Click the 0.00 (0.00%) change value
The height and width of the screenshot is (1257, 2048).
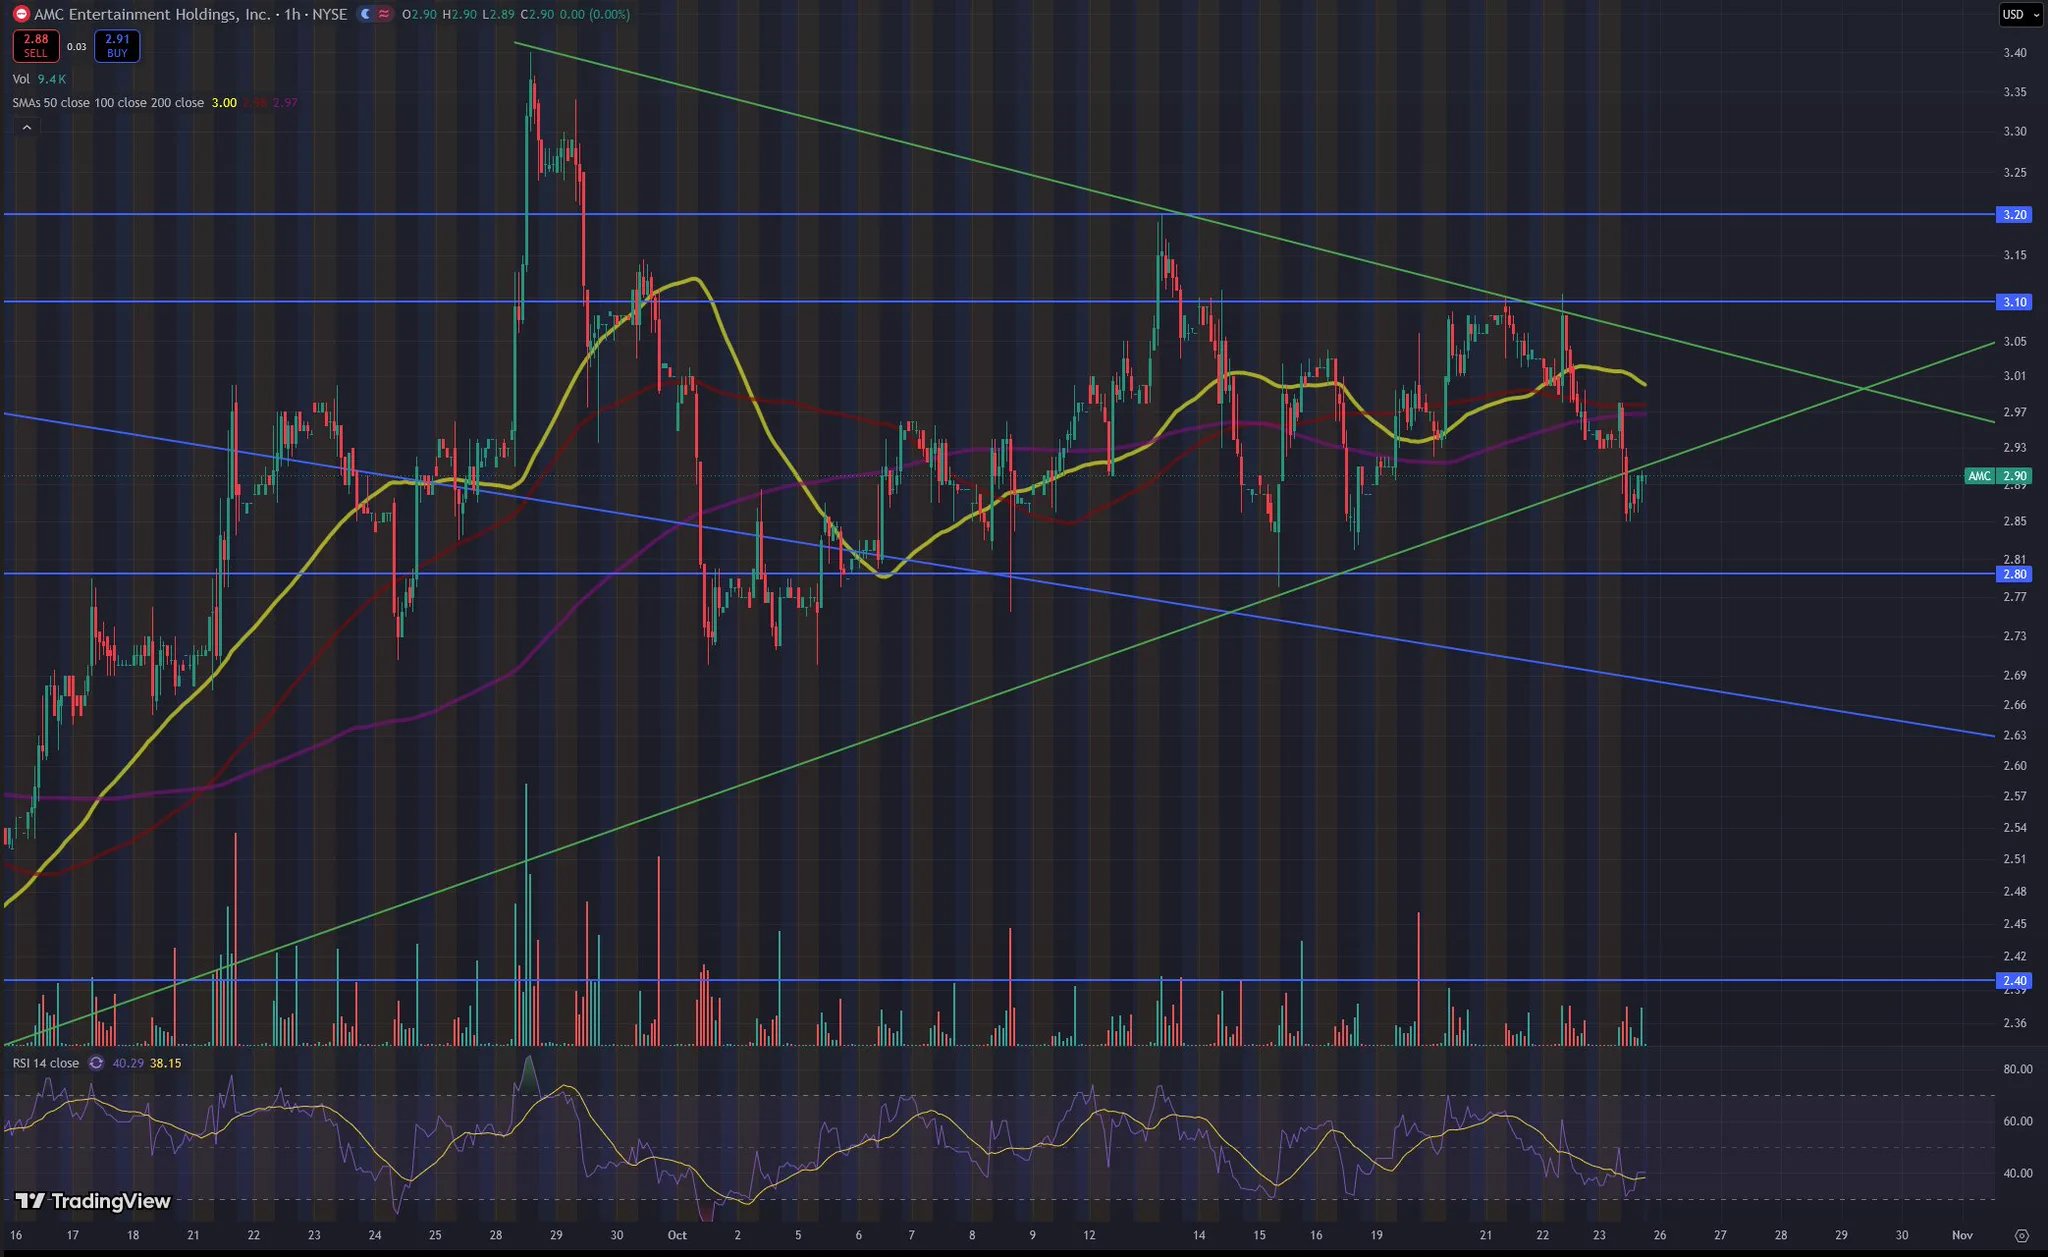click(596, 14)
